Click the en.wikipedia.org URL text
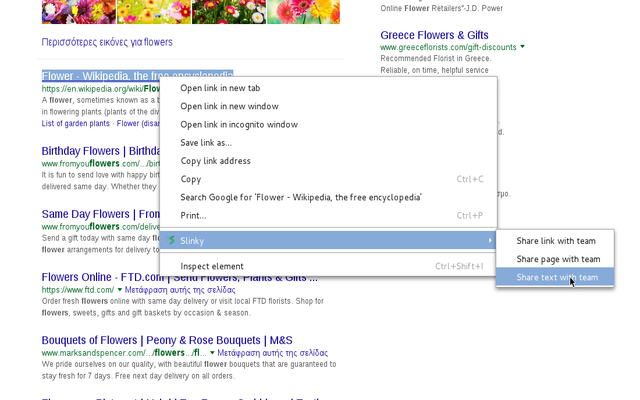640x400 pixels. 100,89
